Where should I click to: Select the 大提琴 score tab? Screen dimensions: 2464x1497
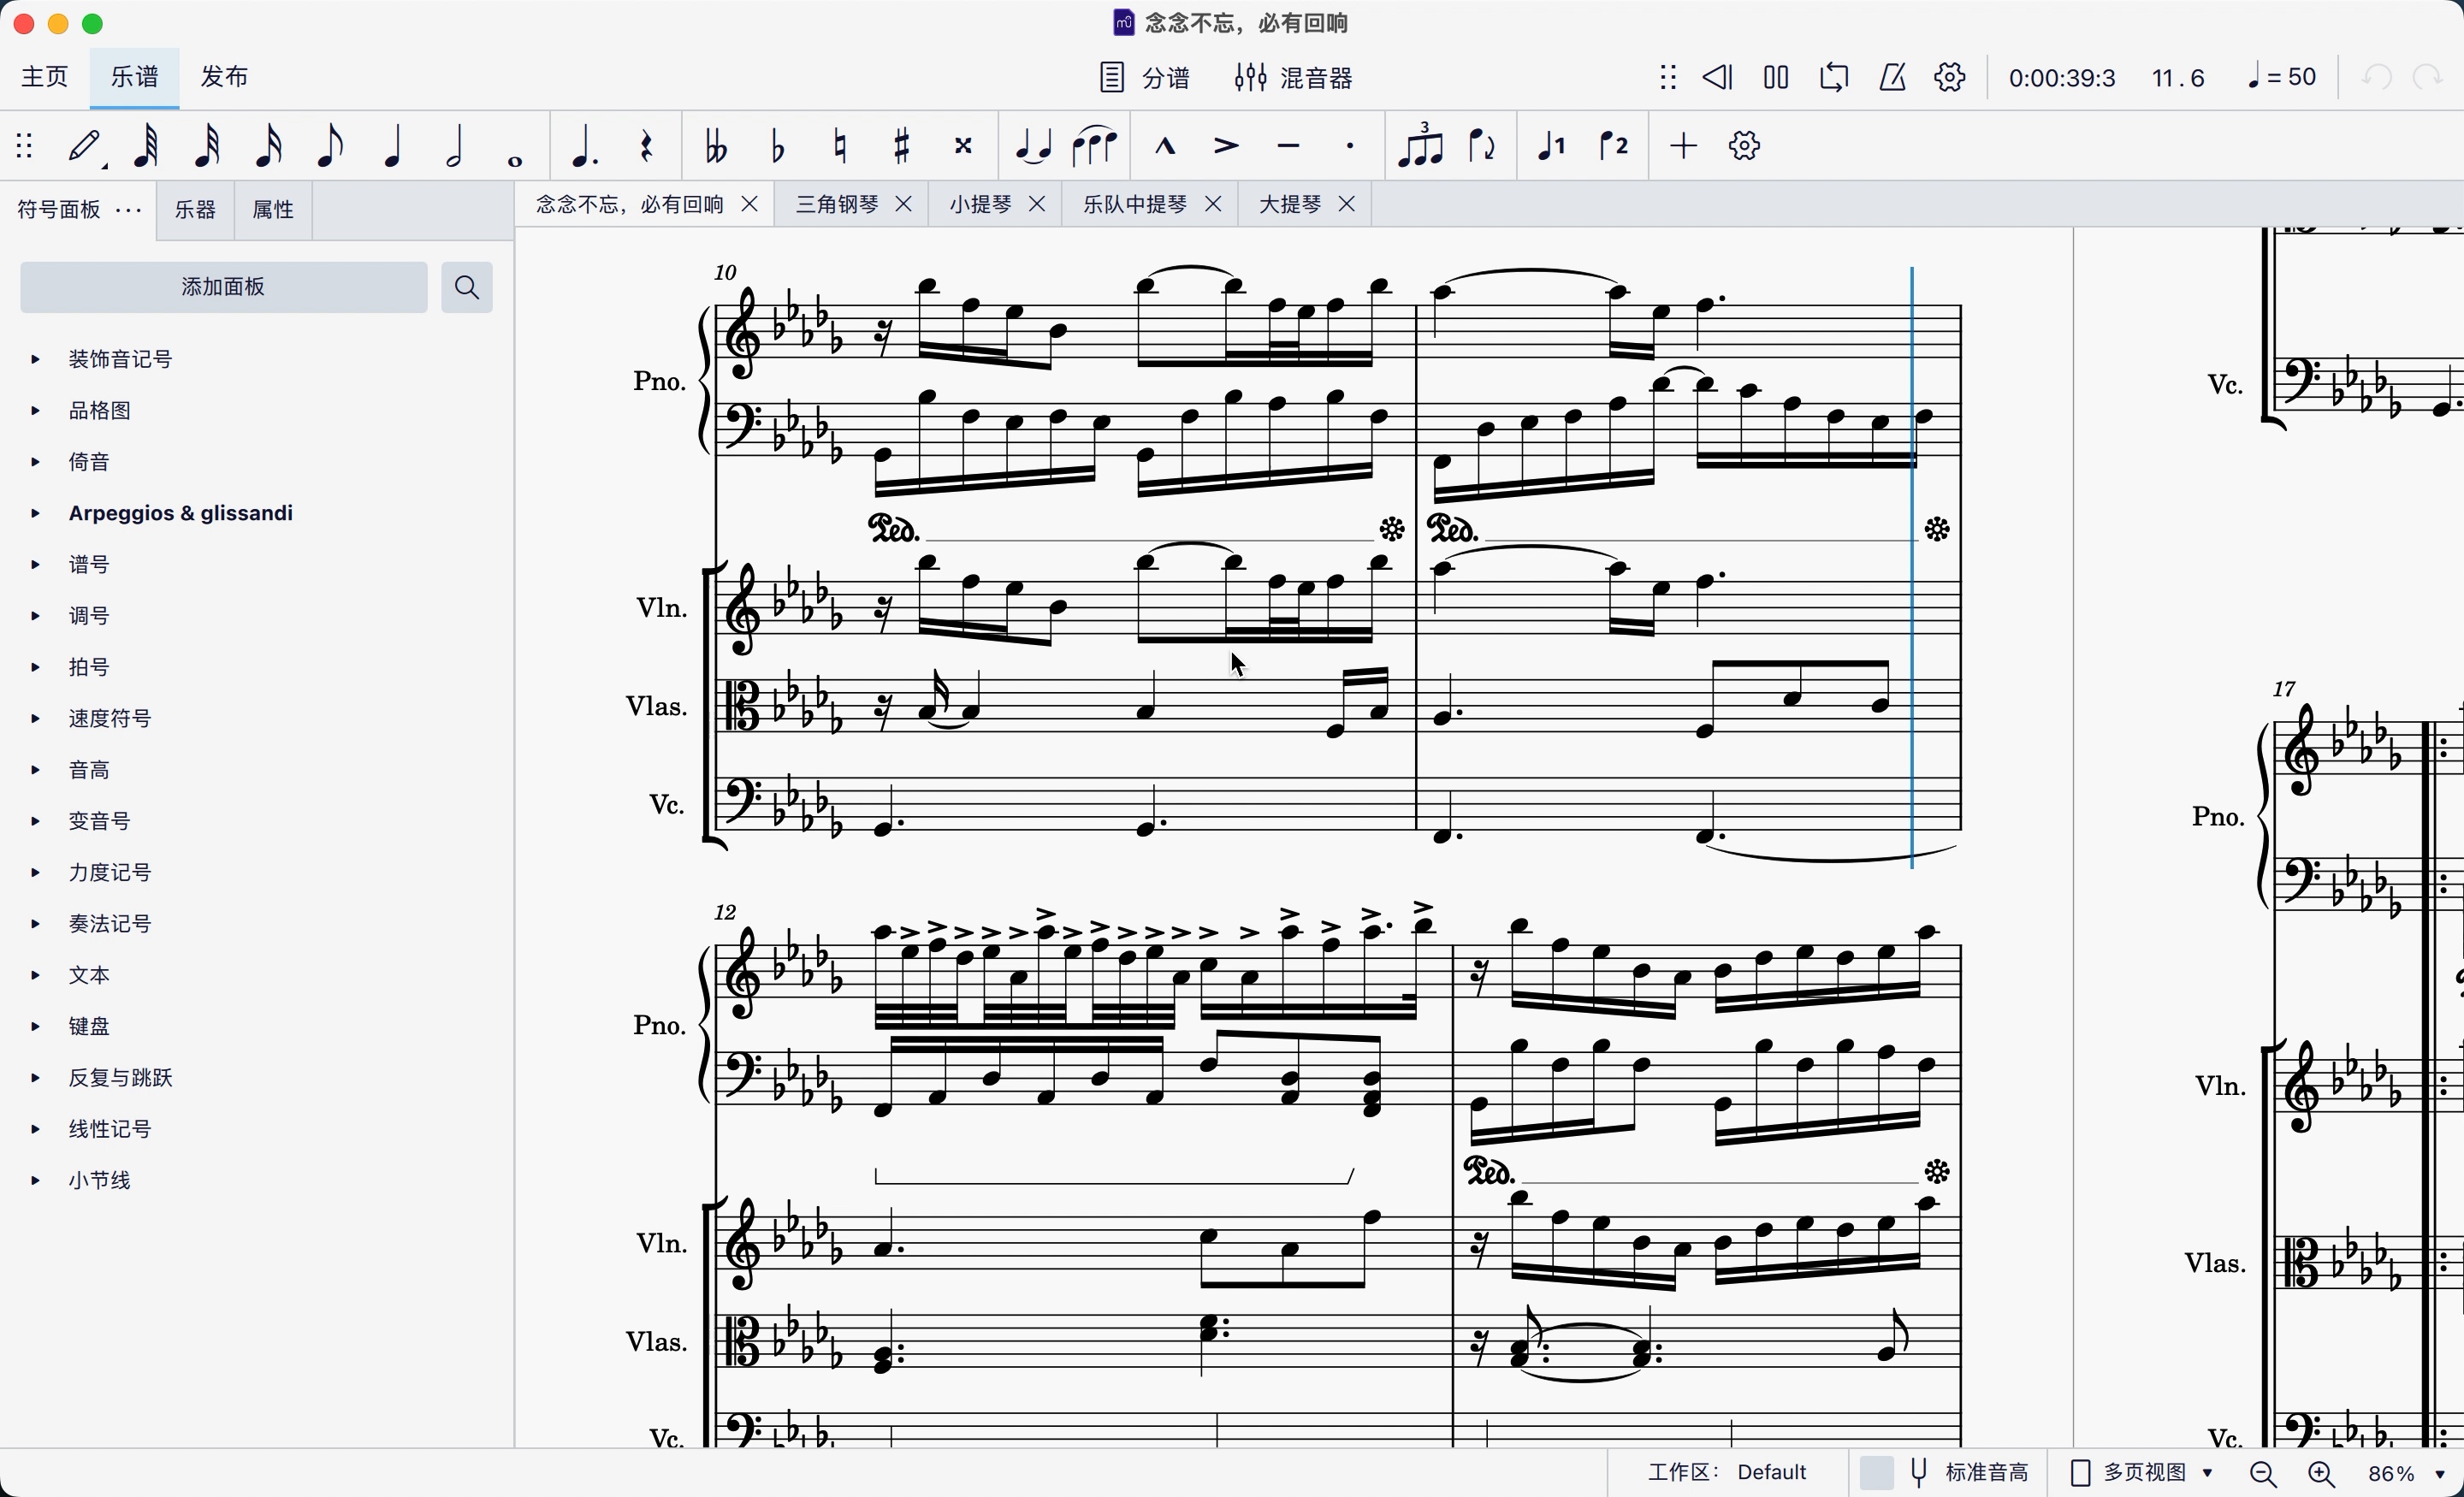tap(1290, 204)
